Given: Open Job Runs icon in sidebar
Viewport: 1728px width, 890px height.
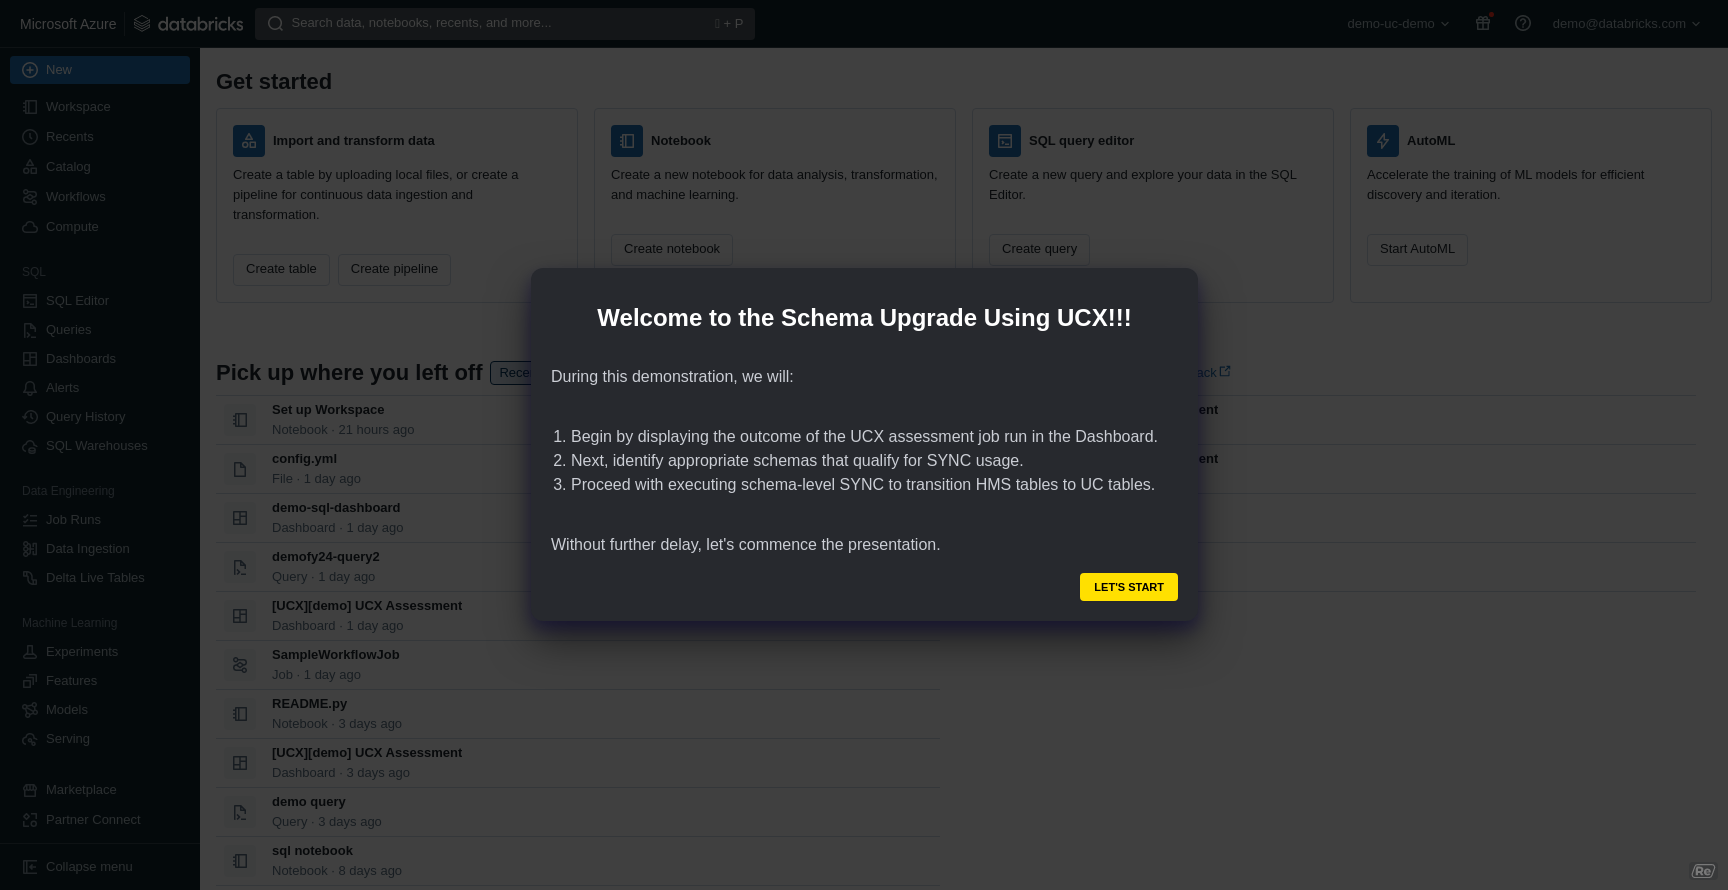Looking at the screenshot, I should (30, 520).
